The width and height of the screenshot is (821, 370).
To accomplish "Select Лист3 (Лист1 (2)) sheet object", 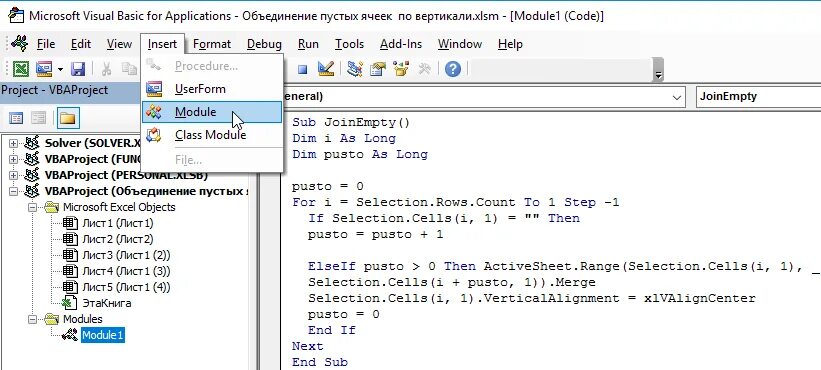I will coord(126,255).
